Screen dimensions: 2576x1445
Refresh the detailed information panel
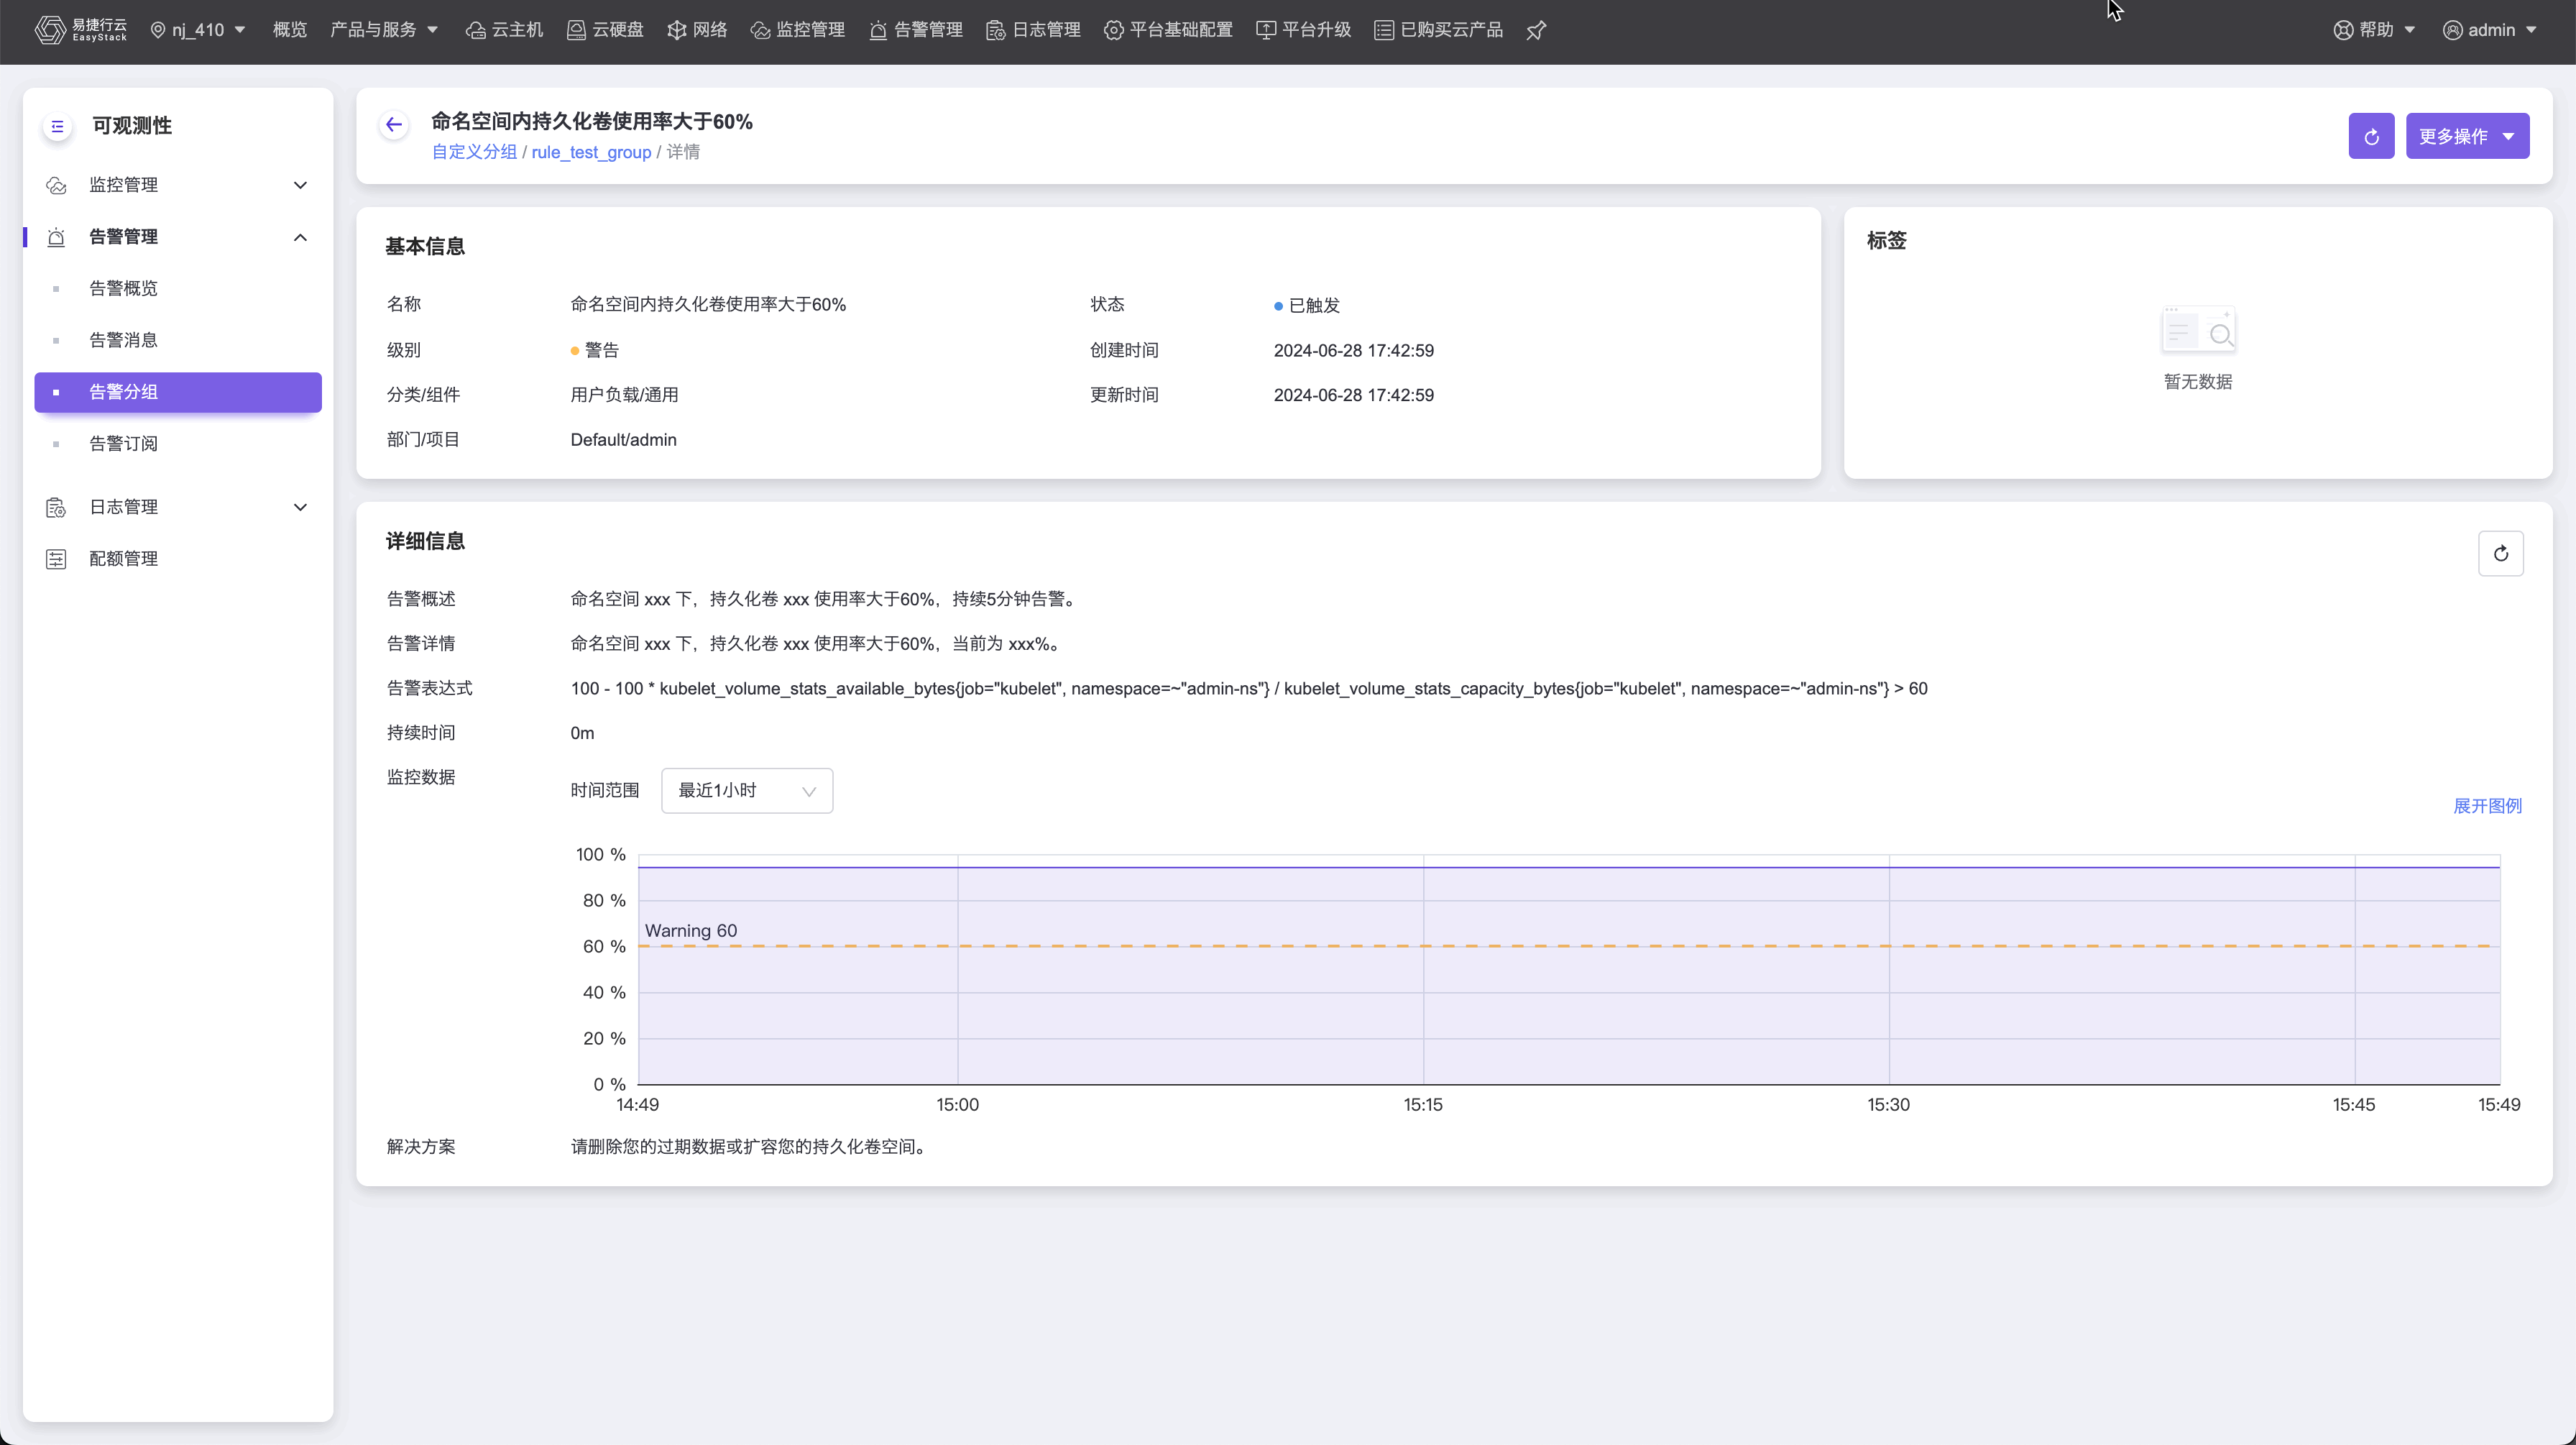[2500, 554]
